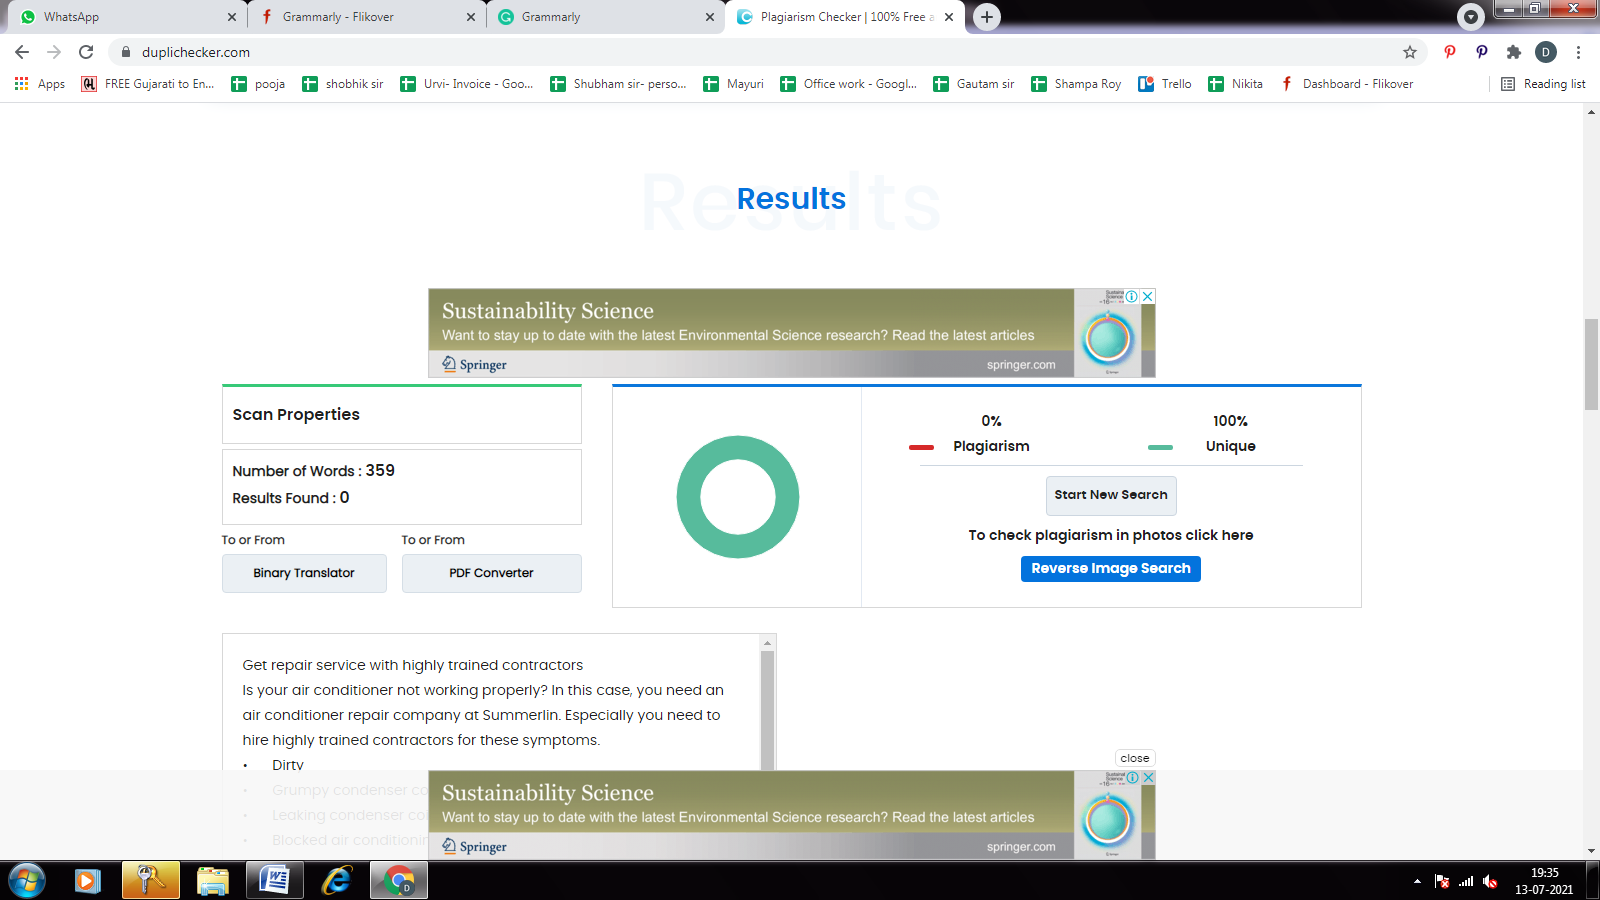Open the Office work Google bookmark
Viewport: 1600px width, 900px height.
848,84
